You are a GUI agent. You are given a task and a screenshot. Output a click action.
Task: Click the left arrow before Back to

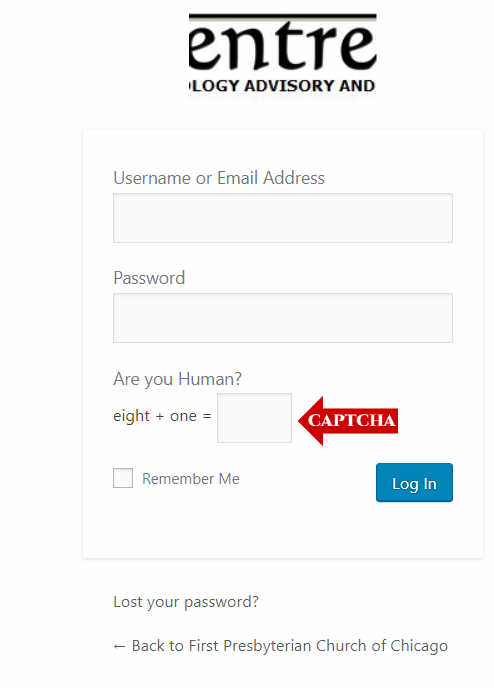click(119, 646)
